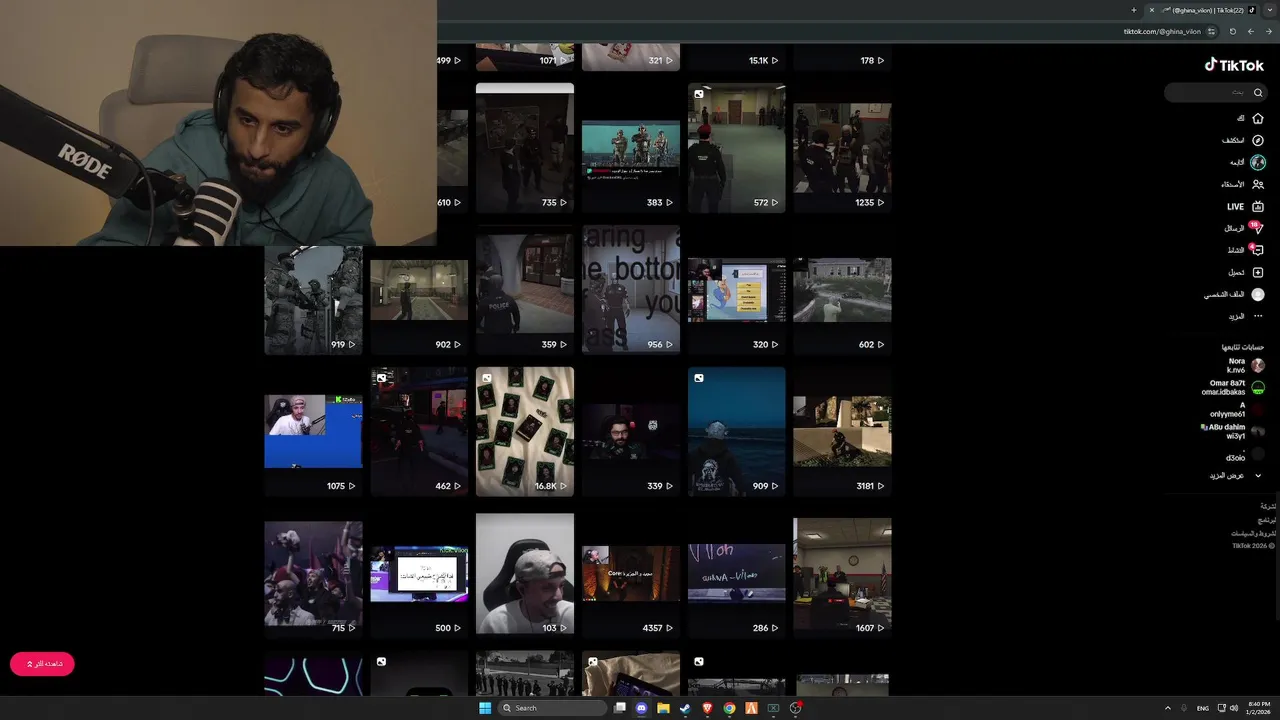Click the search magnifier icon in TikTok
The height and width of the screenshot is (720, 1280).
[x=1258, y=92]
